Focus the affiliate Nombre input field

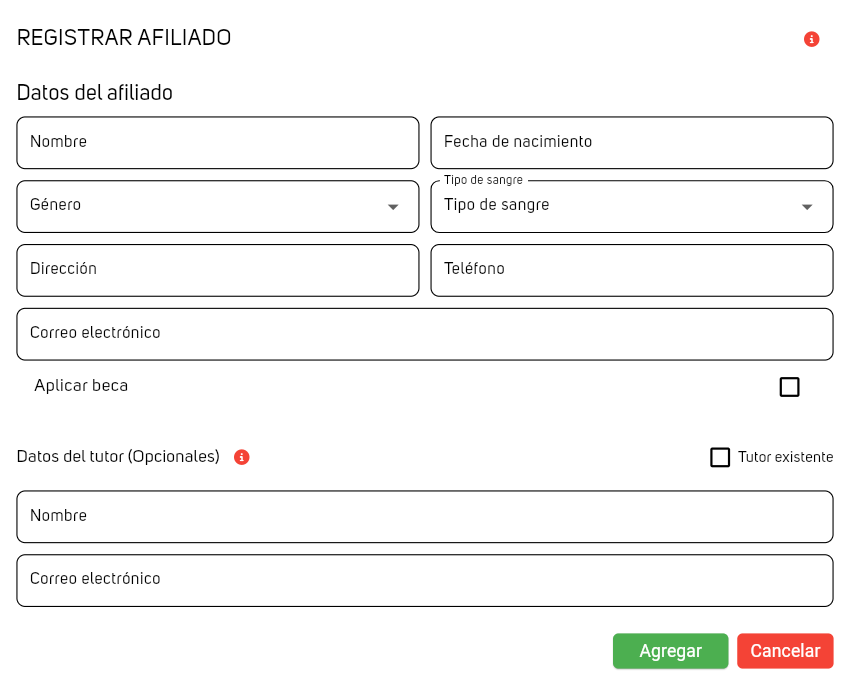(x=218, y=143)
